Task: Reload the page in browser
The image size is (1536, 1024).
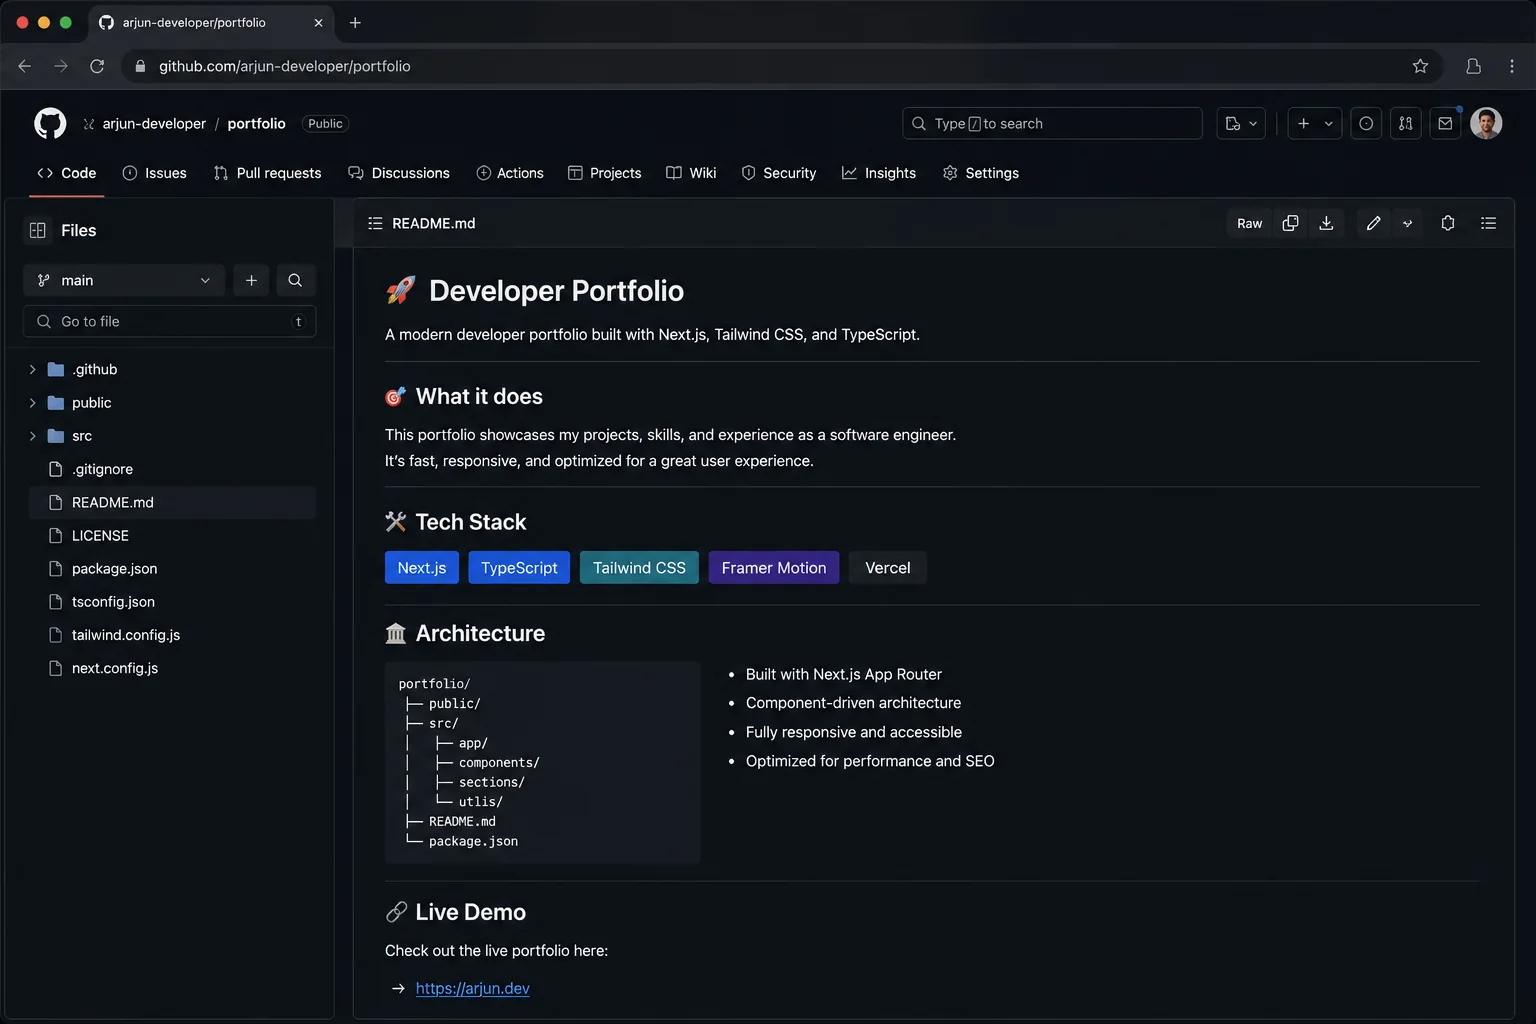Action: 97,66
